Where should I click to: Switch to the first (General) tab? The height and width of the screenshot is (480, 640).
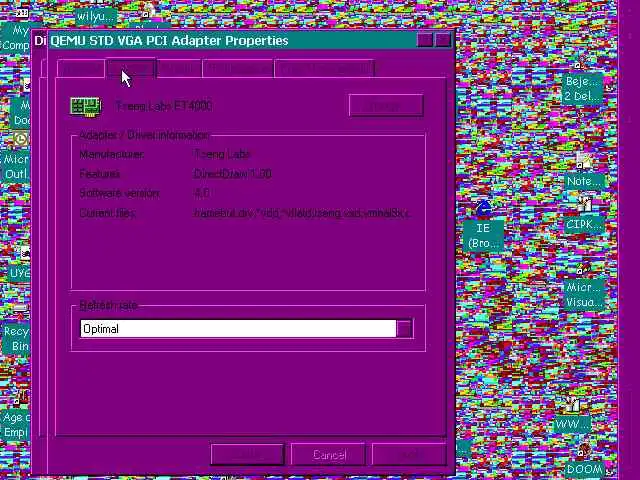[81, 69]
